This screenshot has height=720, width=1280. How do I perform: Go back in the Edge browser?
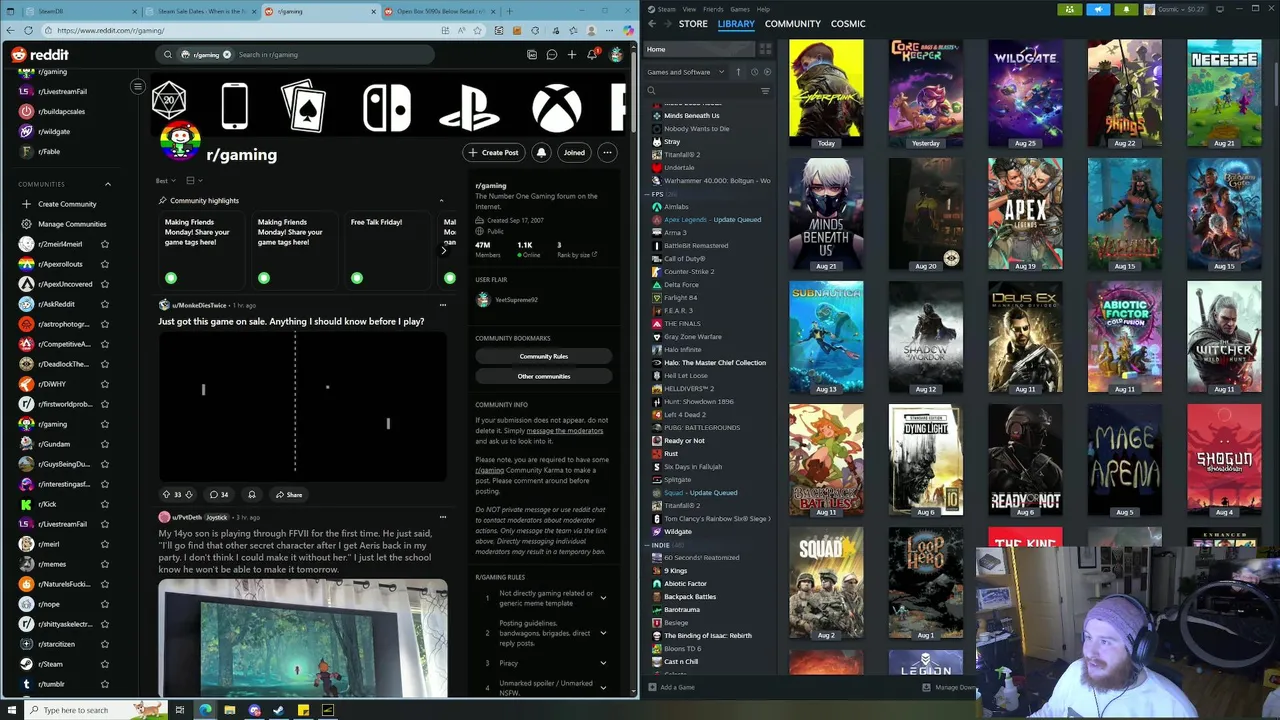(10, 30)
